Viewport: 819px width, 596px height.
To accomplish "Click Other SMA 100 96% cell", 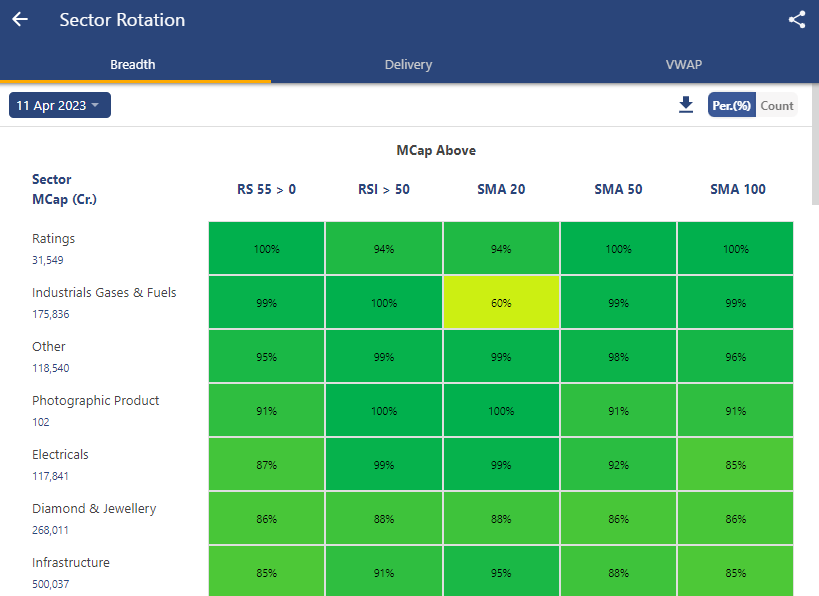I will (x=735, y=357).
